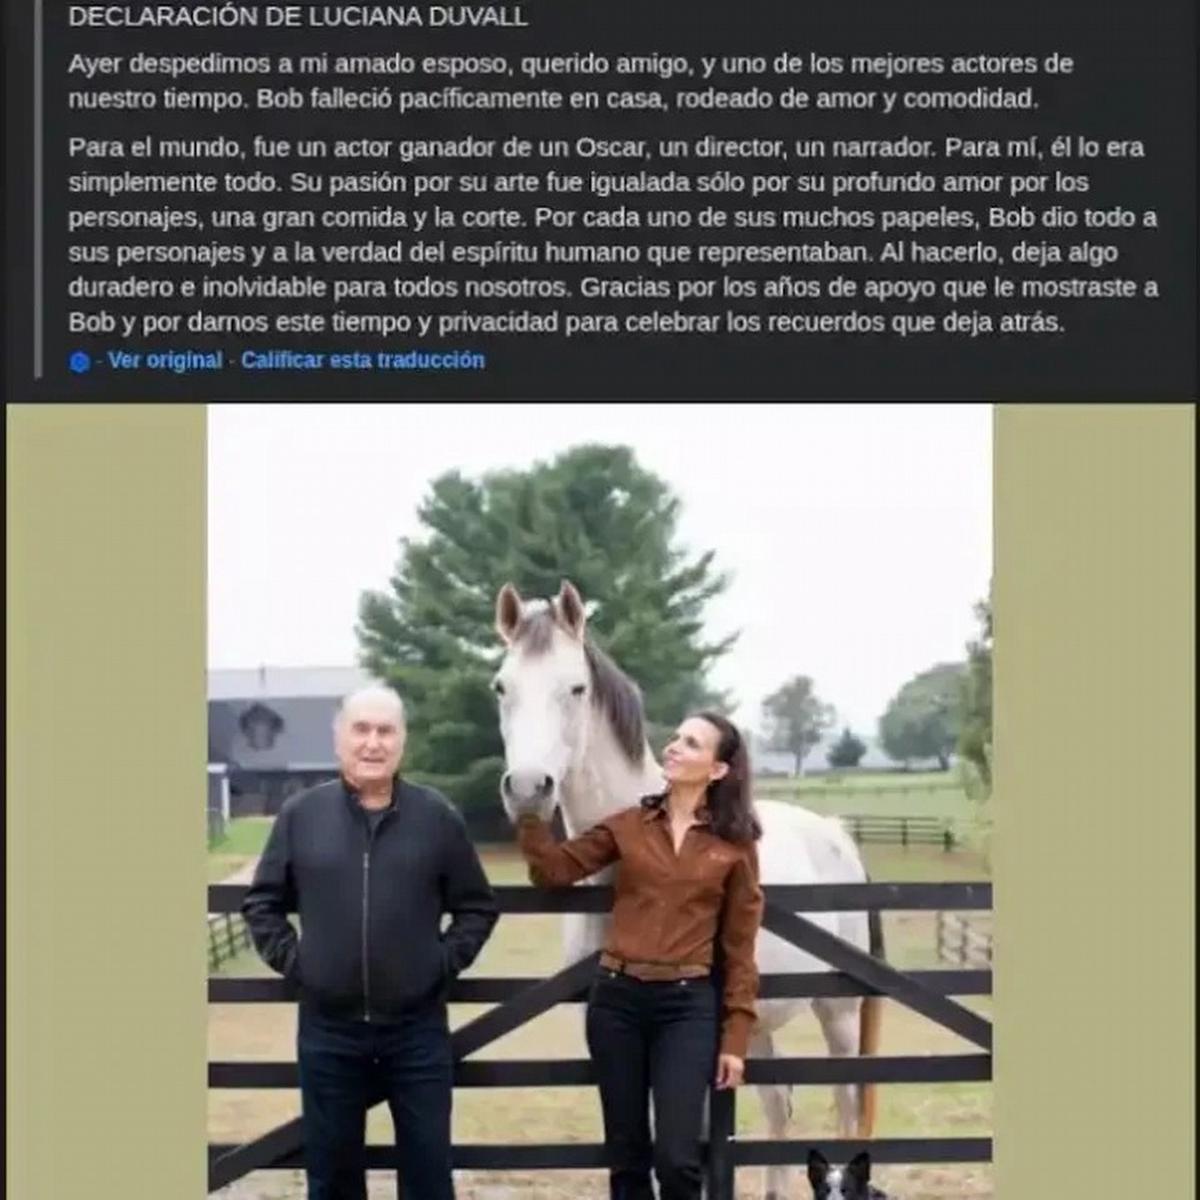Click the paragraph starting "Para el mundo"
Image resolution: width=1200 pixels, height=1200 pixels.
point(613,235)
